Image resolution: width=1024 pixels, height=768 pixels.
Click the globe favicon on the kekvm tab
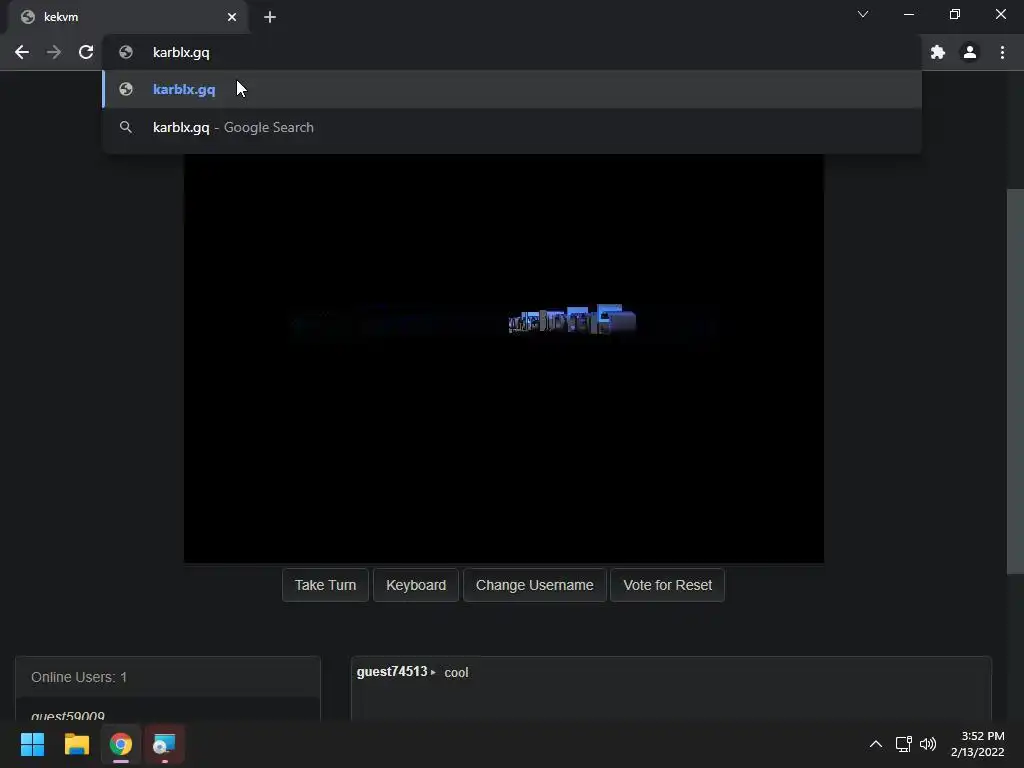point(27,17)
